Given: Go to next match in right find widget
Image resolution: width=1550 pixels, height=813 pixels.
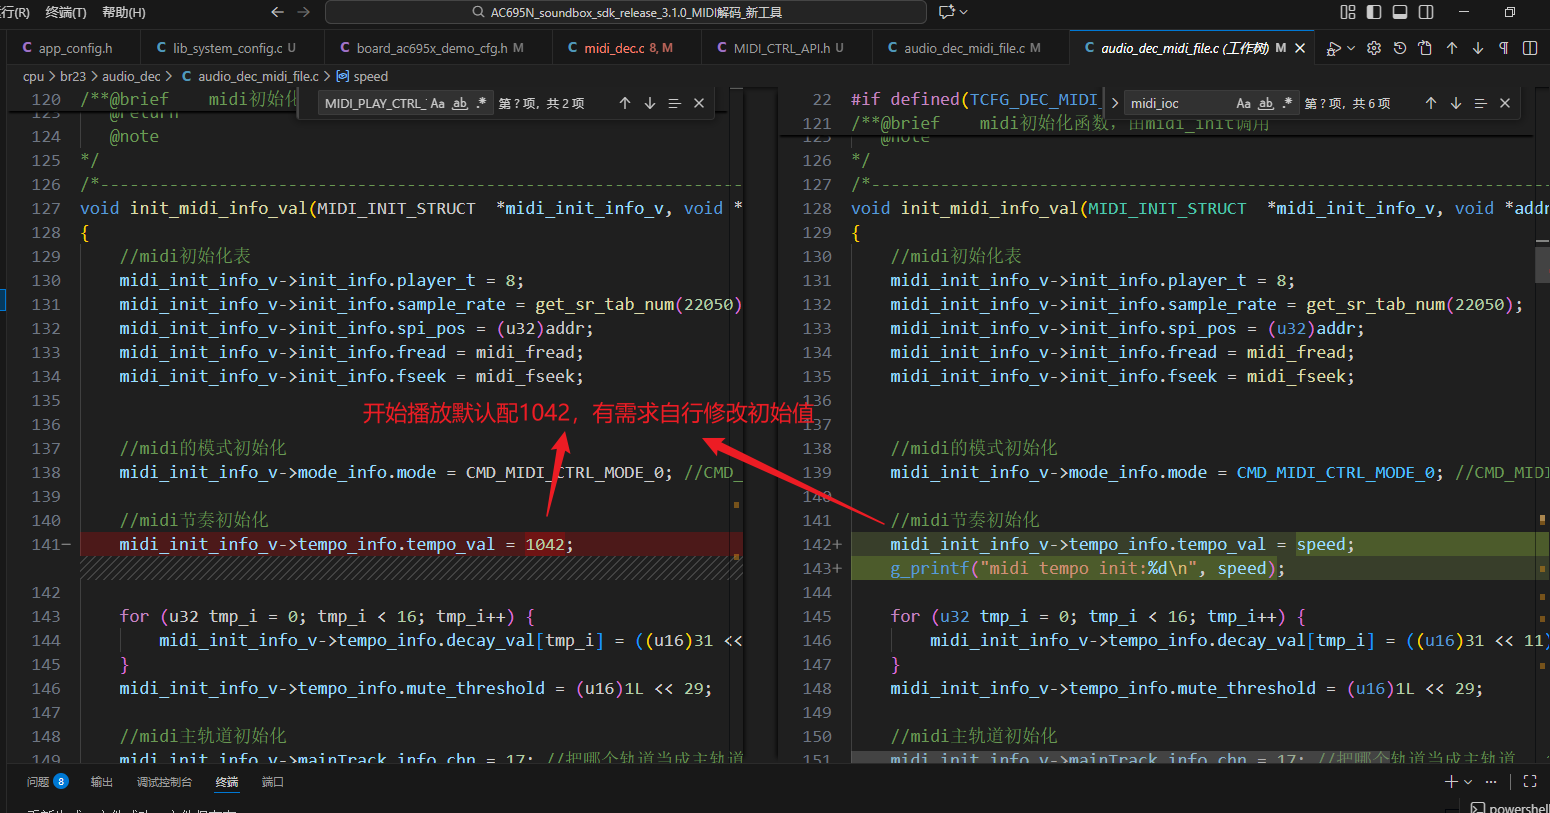Looking at the screenshot, I should (x=1456, y=103).
